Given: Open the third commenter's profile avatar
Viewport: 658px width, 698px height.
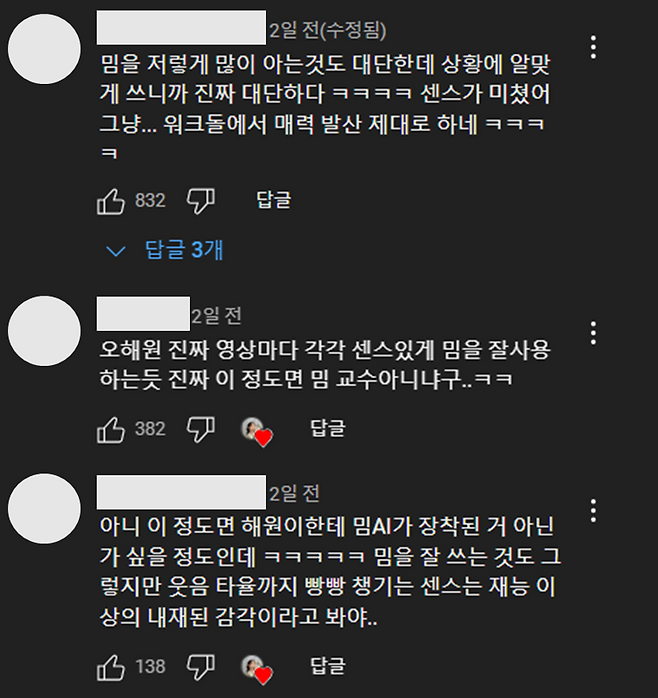Looking at the screenshot, I should click(x=44, y=508).
